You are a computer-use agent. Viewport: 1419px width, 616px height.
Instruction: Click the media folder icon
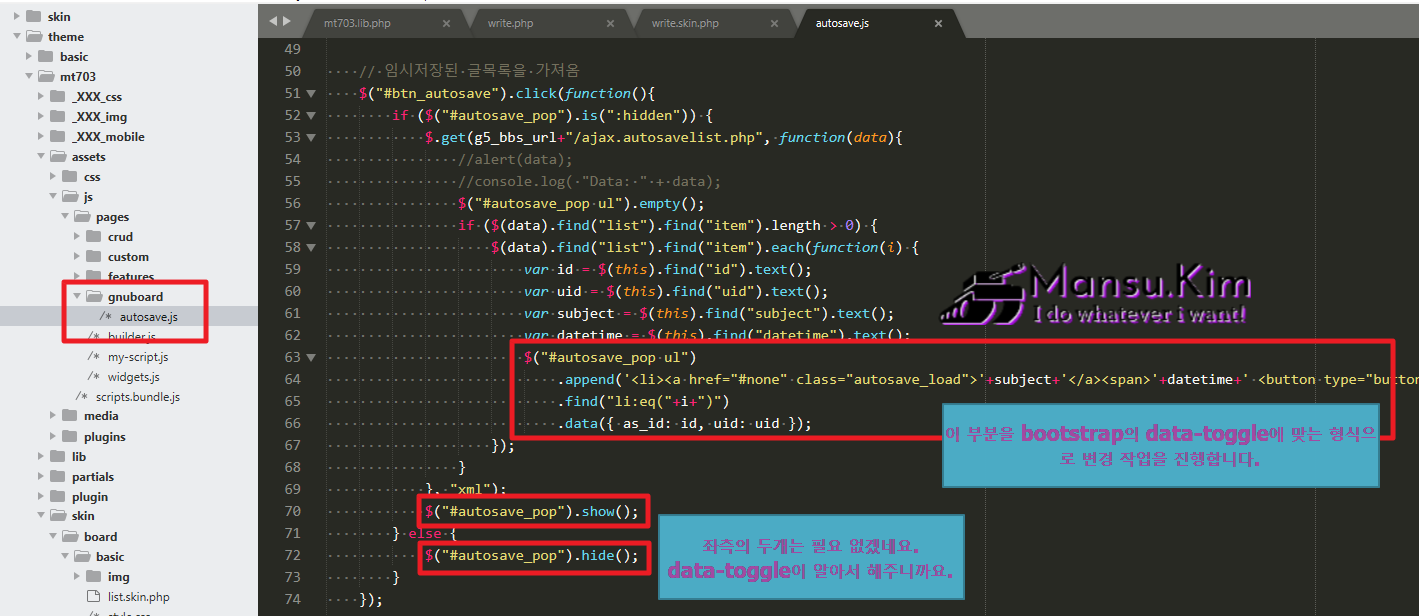click(x=70, y=416)
